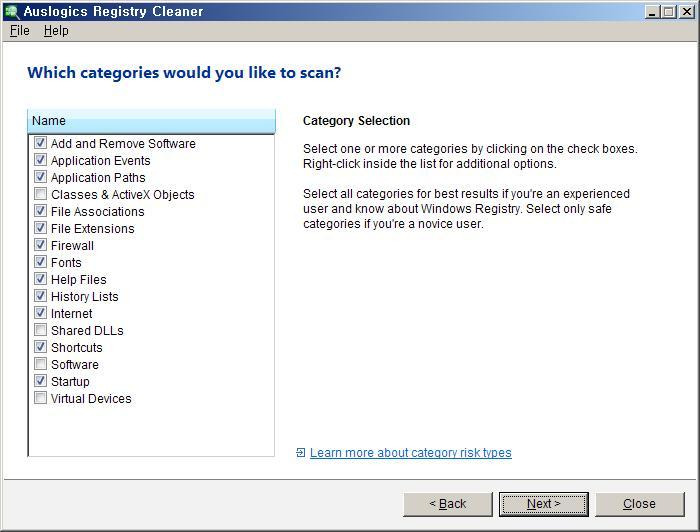
Task: Disable the Firewall category checkbox
Action: [40, 245]
